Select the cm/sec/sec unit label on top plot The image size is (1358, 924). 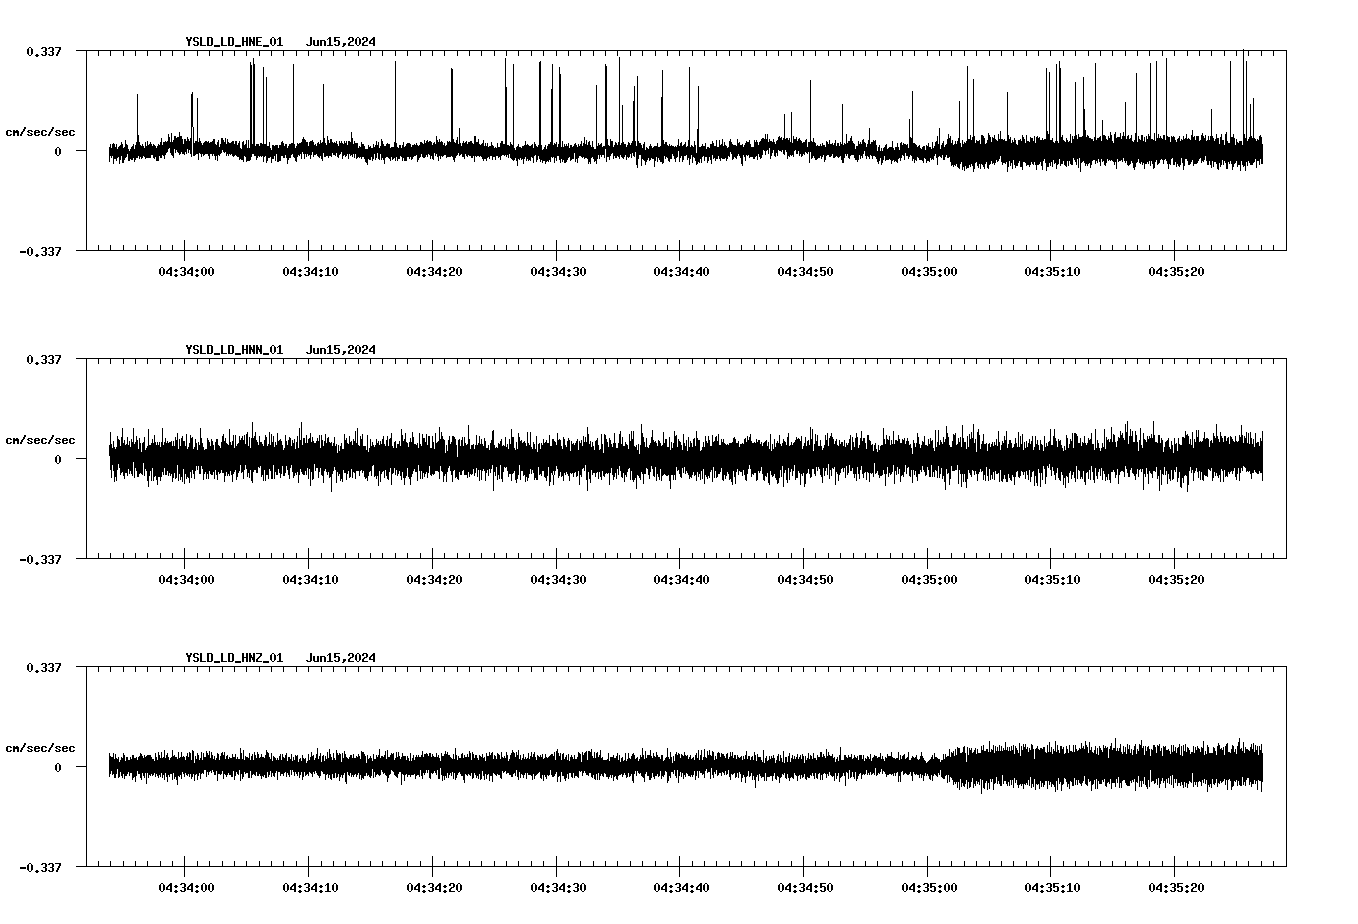42,131
